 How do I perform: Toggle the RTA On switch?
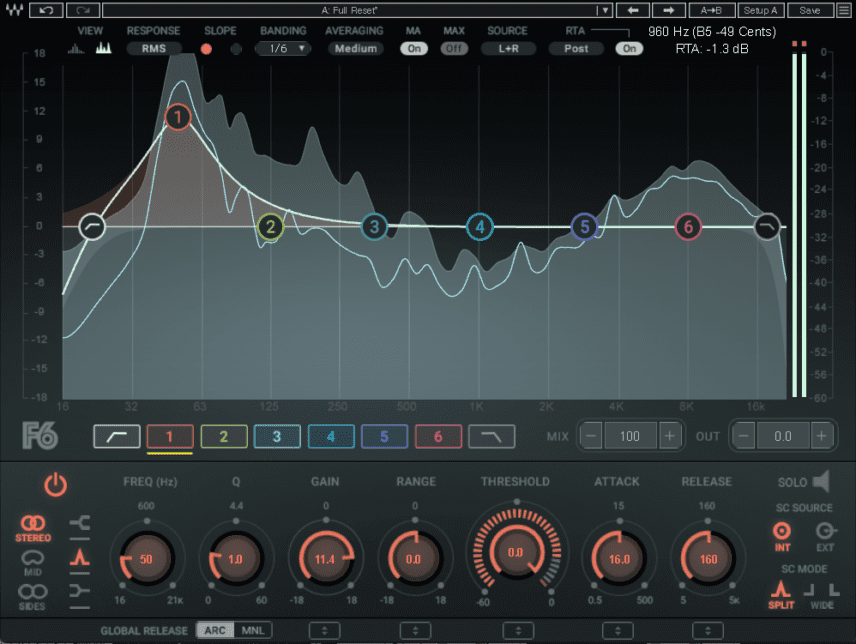click(629, 49)
